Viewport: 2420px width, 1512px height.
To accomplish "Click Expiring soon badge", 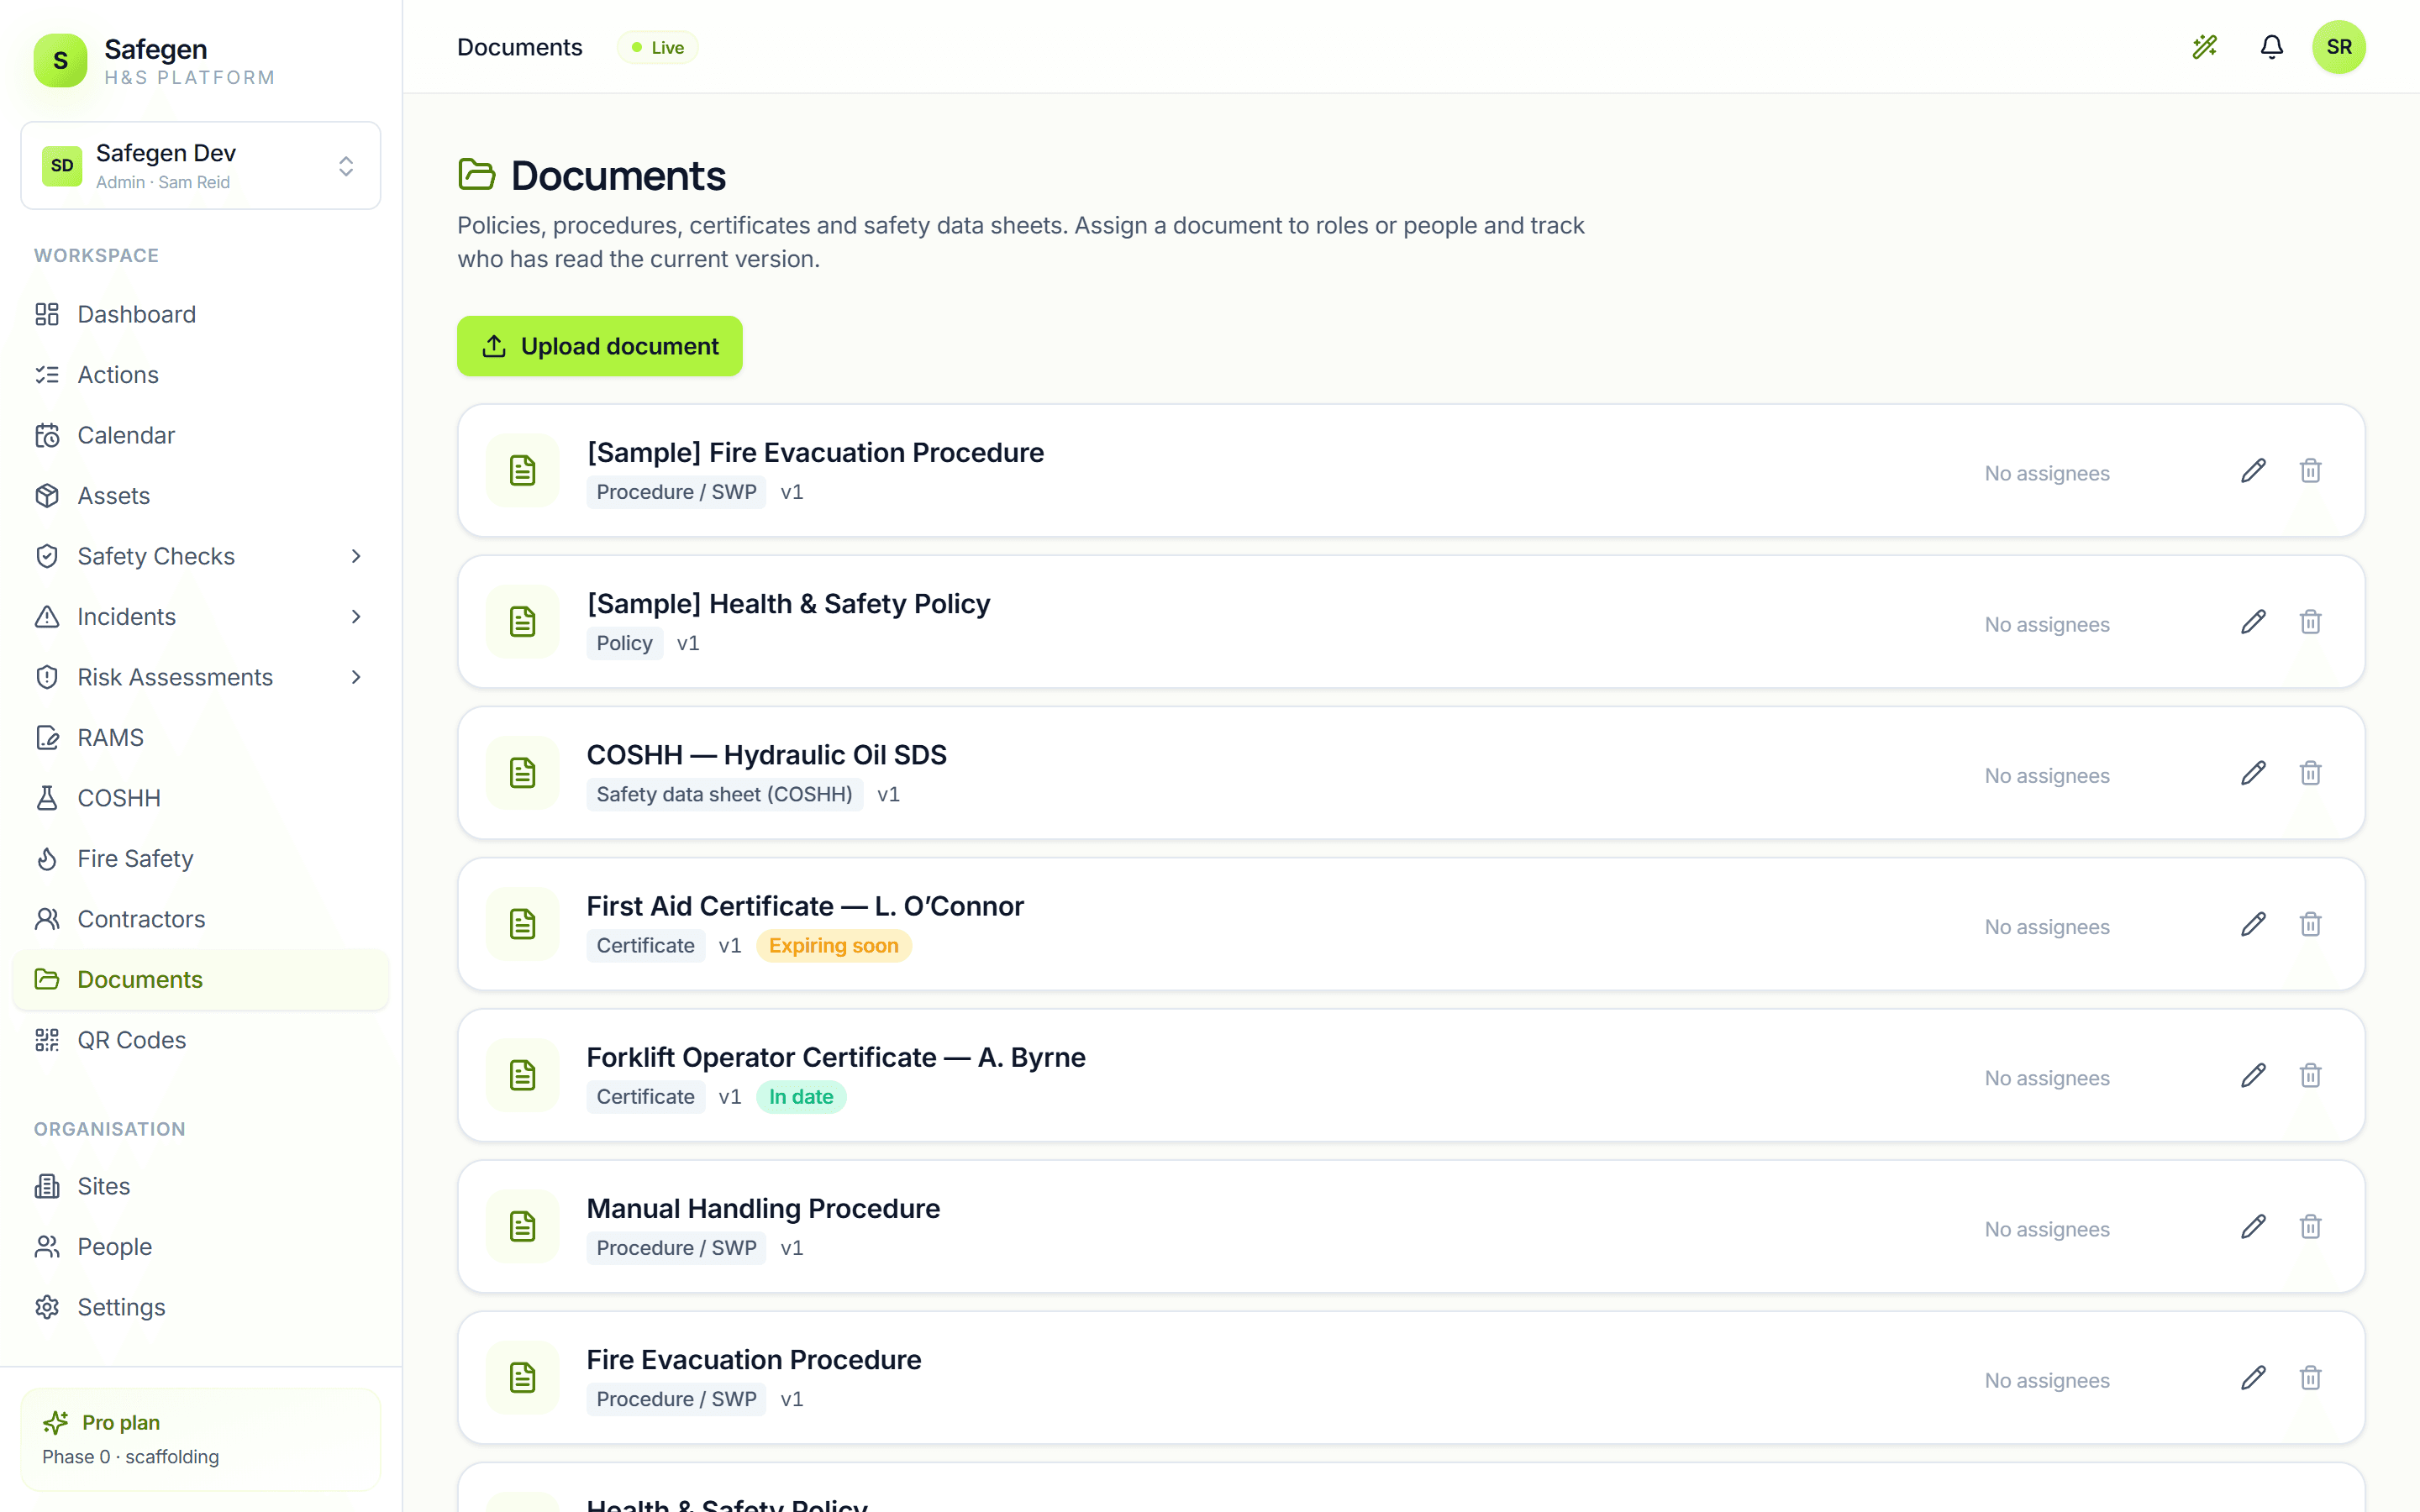I will pyautogui.click(x=834, y=946).
